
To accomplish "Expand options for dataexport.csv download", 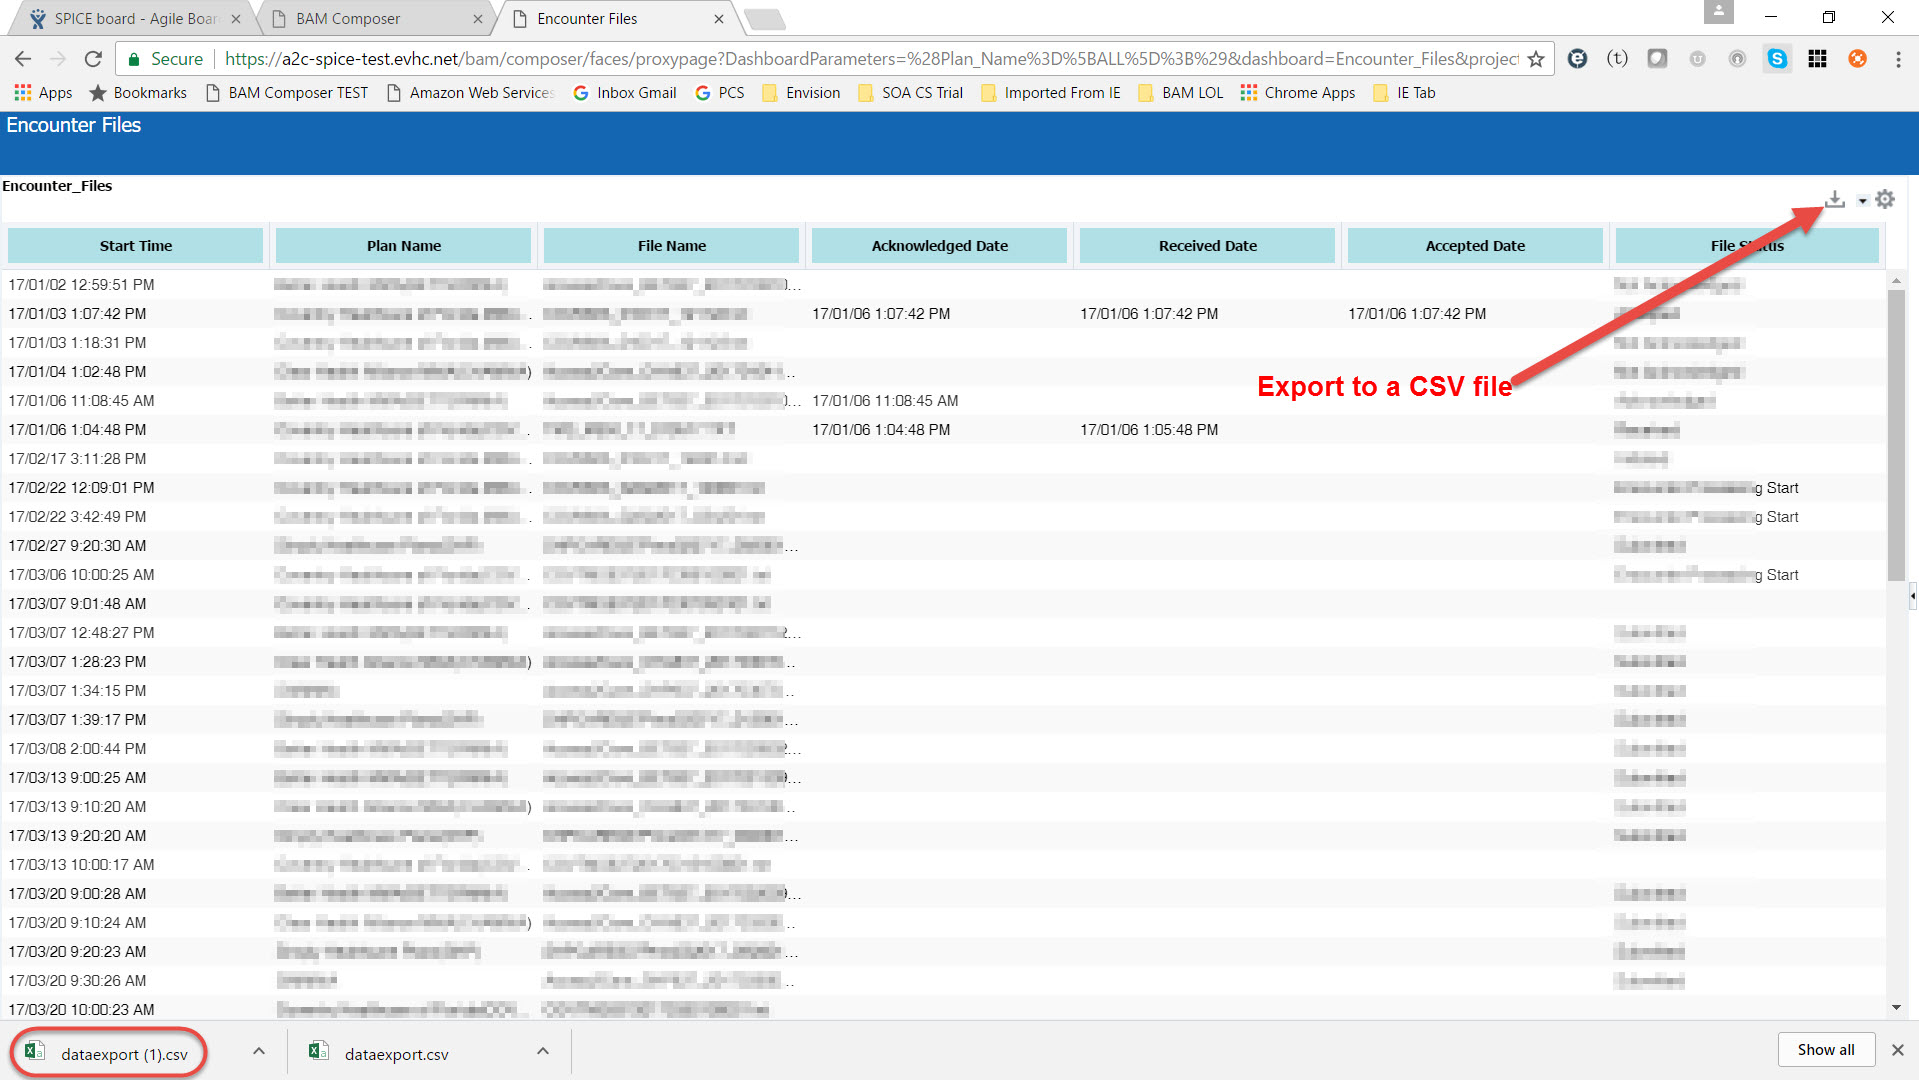I will point(542,1051).
